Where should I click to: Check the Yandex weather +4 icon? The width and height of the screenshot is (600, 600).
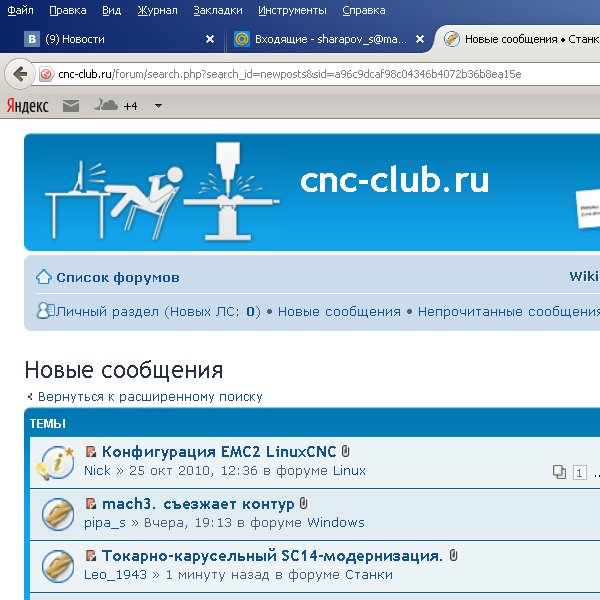pos(116,105)
